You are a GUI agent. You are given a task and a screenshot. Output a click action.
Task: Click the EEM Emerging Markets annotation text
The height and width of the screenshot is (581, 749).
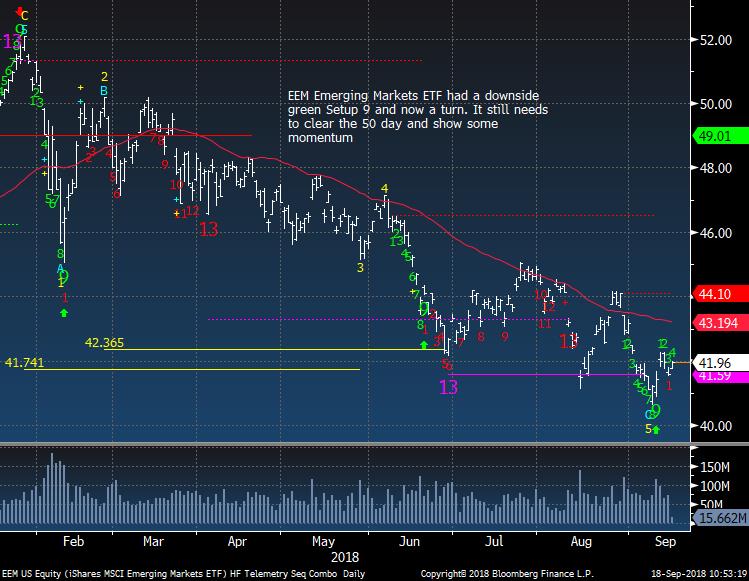(x=417, y=117)
